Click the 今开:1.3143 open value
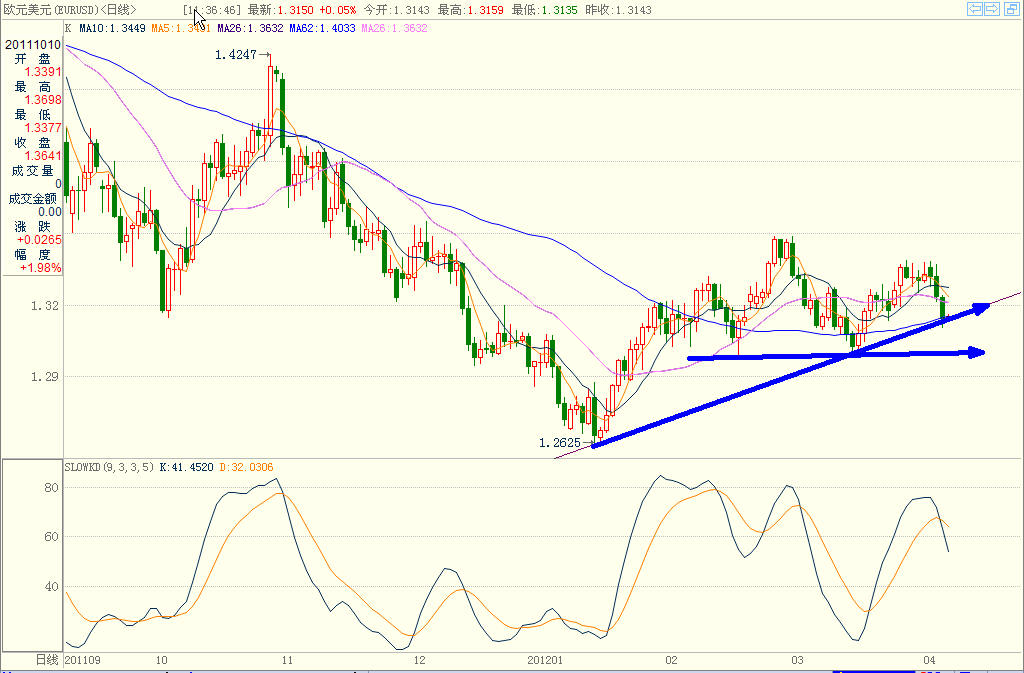Image resolution: width=1024 pixels, height=673 pixels. (396, 10)
